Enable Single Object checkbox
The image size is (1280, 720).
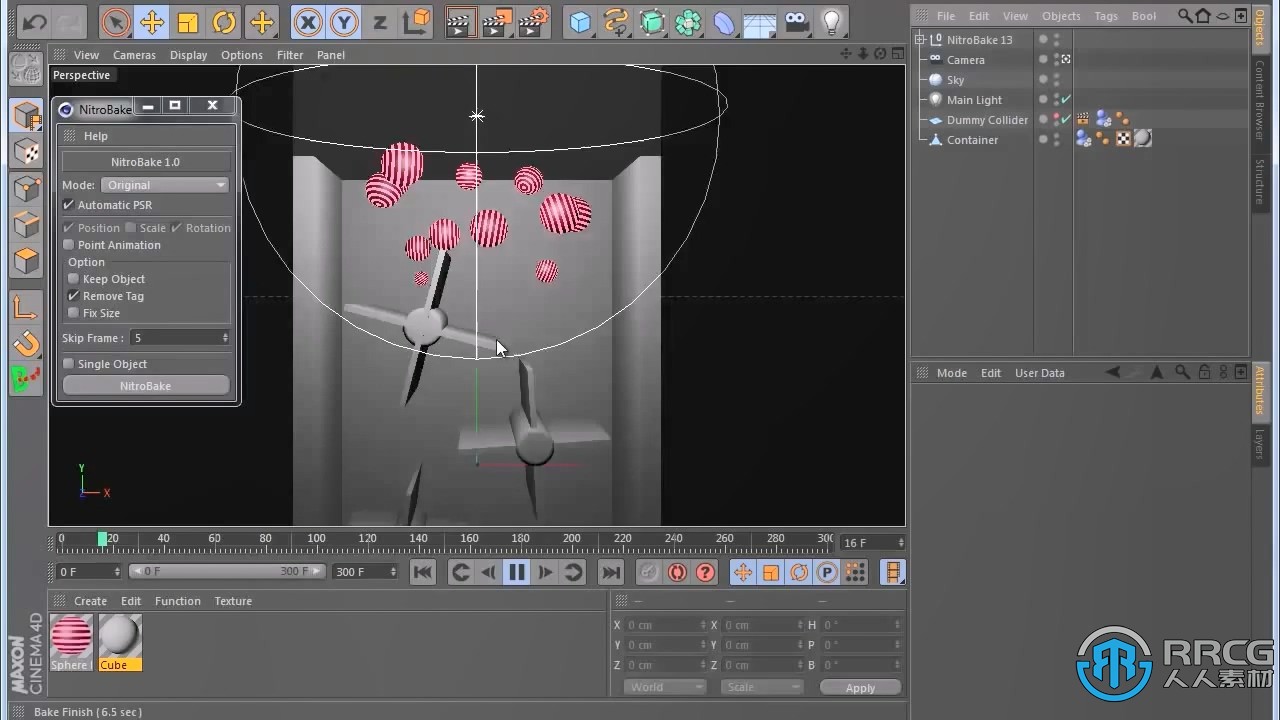tap(69, 364)
